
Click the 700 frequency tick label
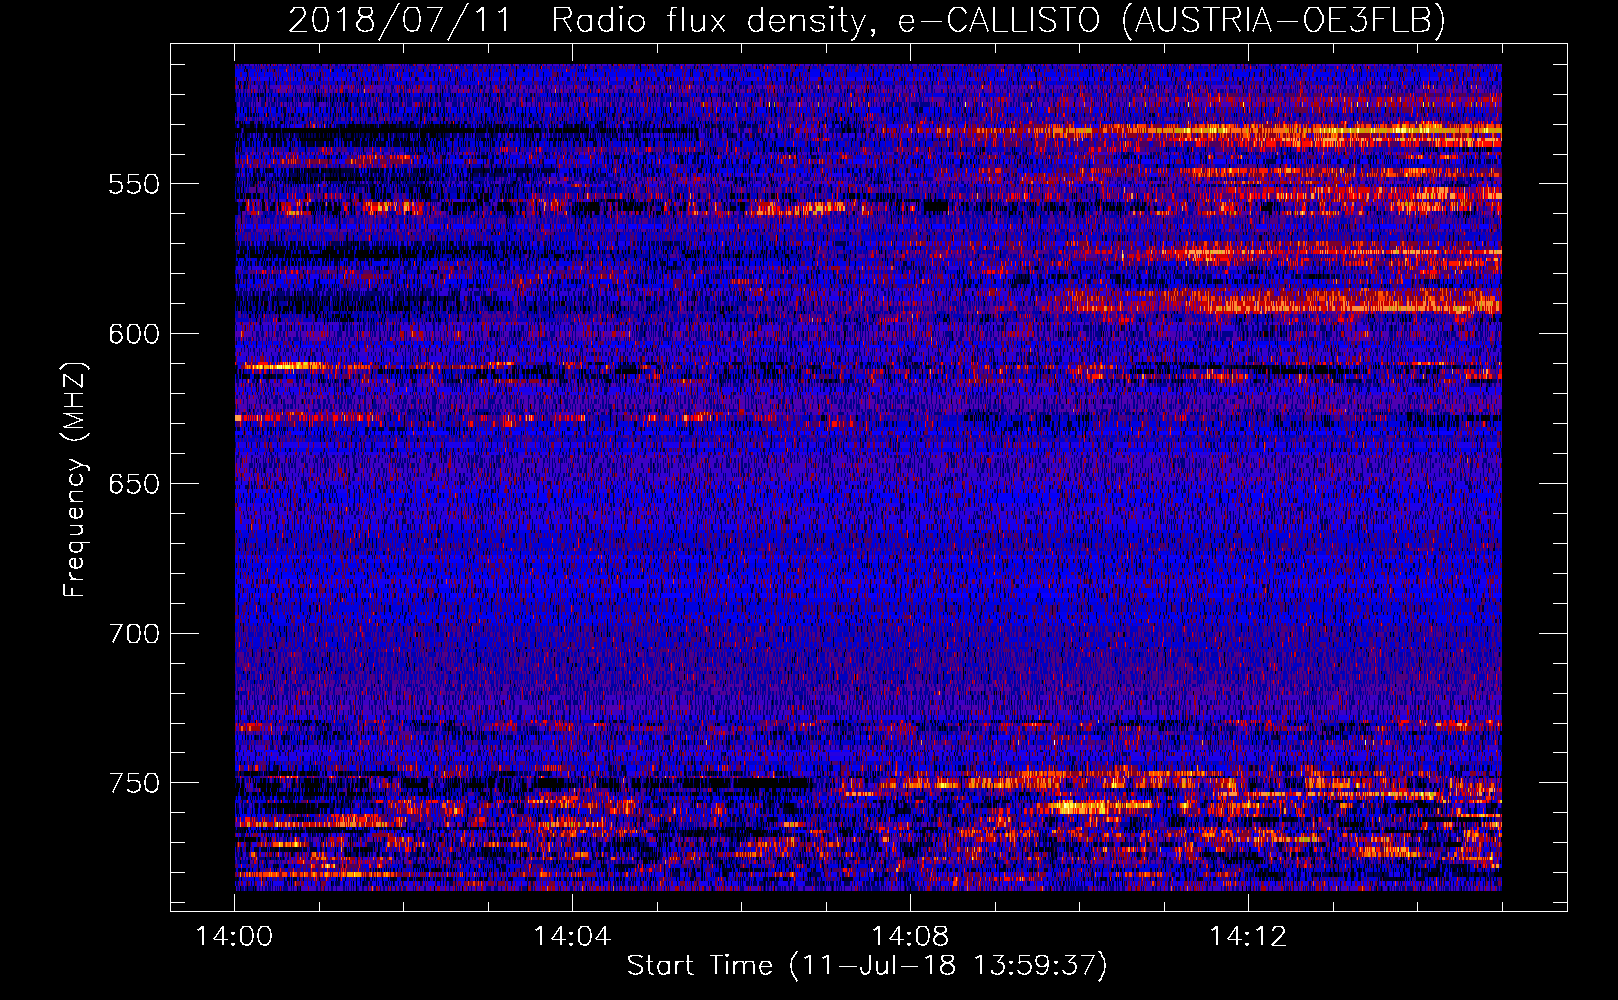[x=134, y=634]
